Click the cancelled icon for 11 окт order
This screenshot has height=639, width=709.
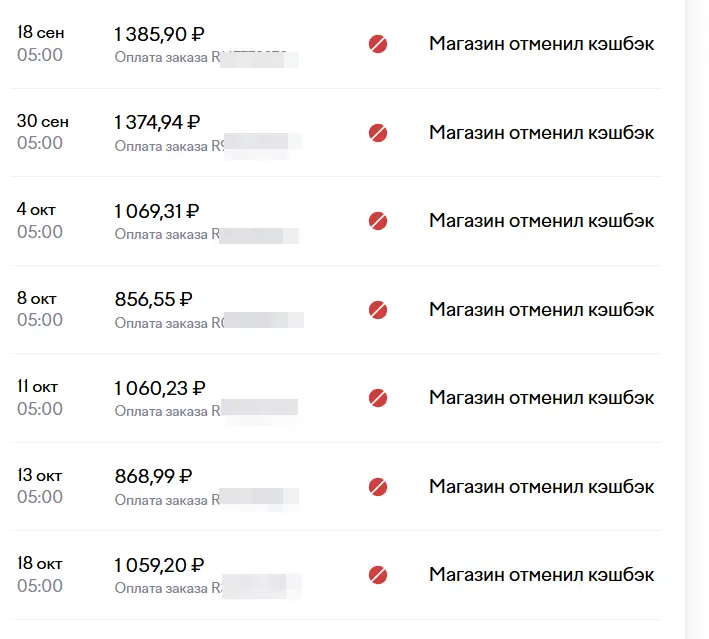point(378,398)
